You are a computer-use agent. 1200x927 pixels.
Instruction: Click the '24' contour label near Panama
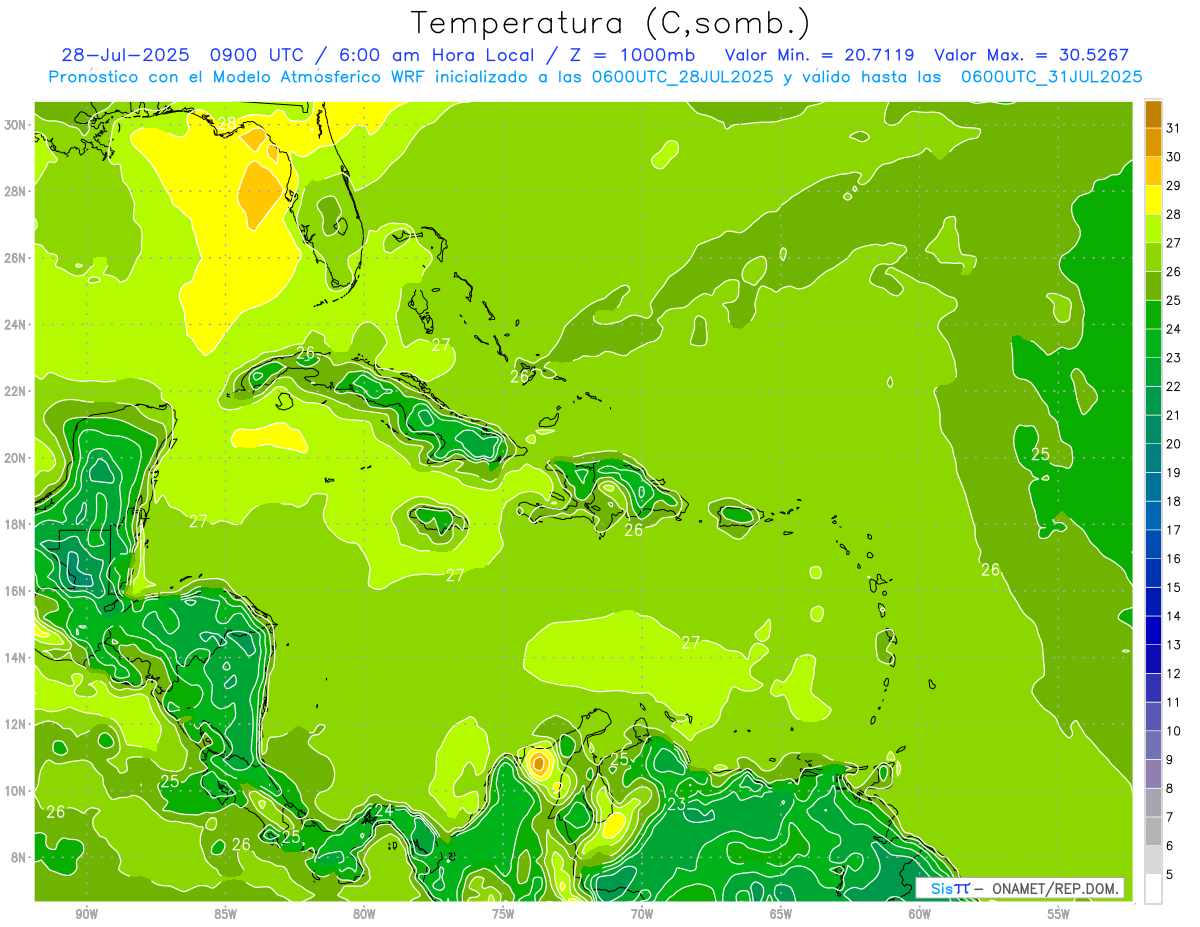point(384,810)
